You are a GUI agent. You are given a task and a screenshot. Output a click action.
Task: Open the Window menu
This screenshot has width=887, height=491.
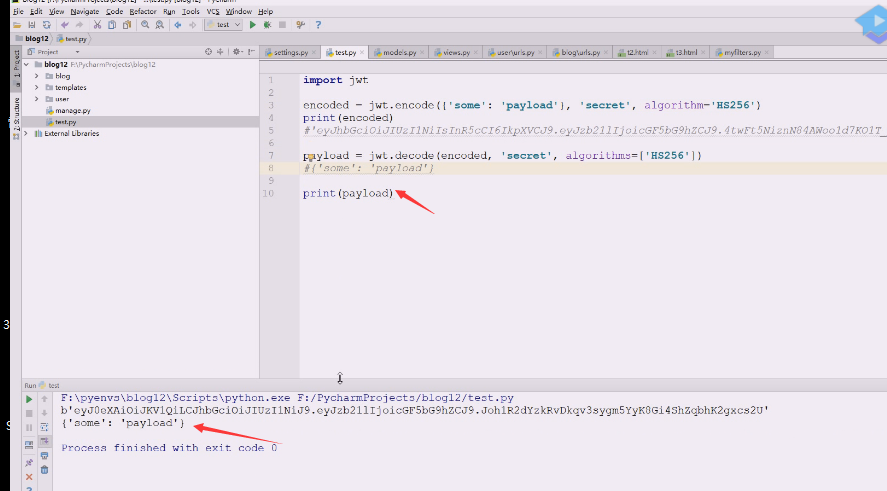pos(239,11)
